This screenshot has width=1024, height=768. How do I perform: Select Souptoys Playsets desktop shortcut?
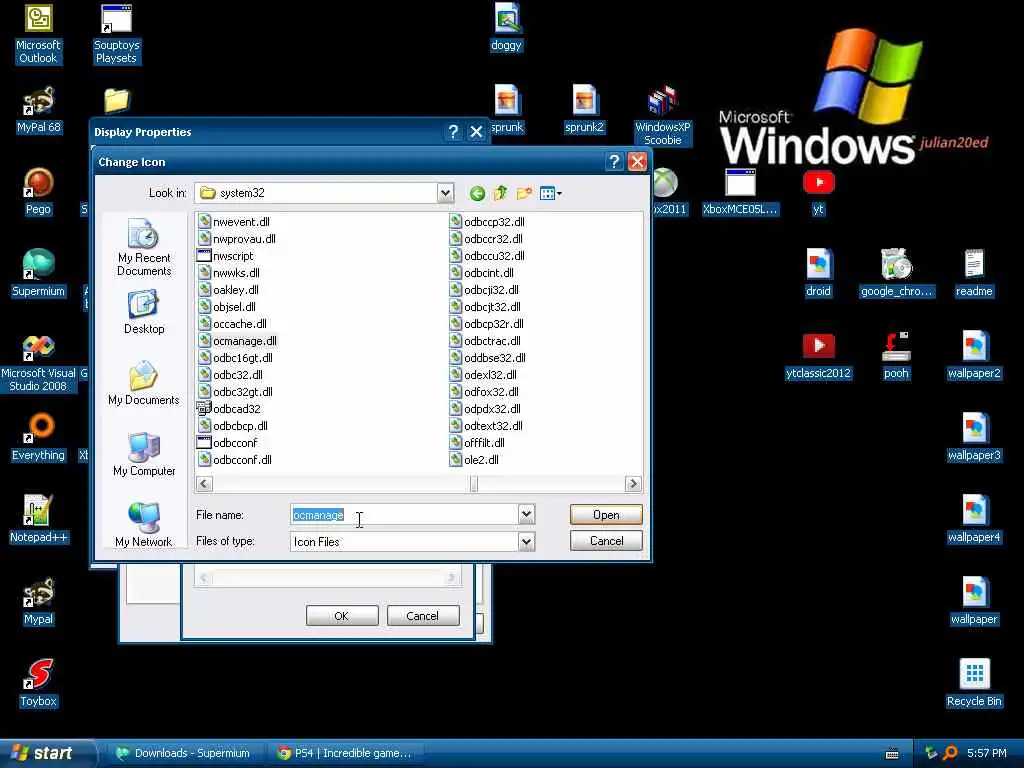pos(116,34)
